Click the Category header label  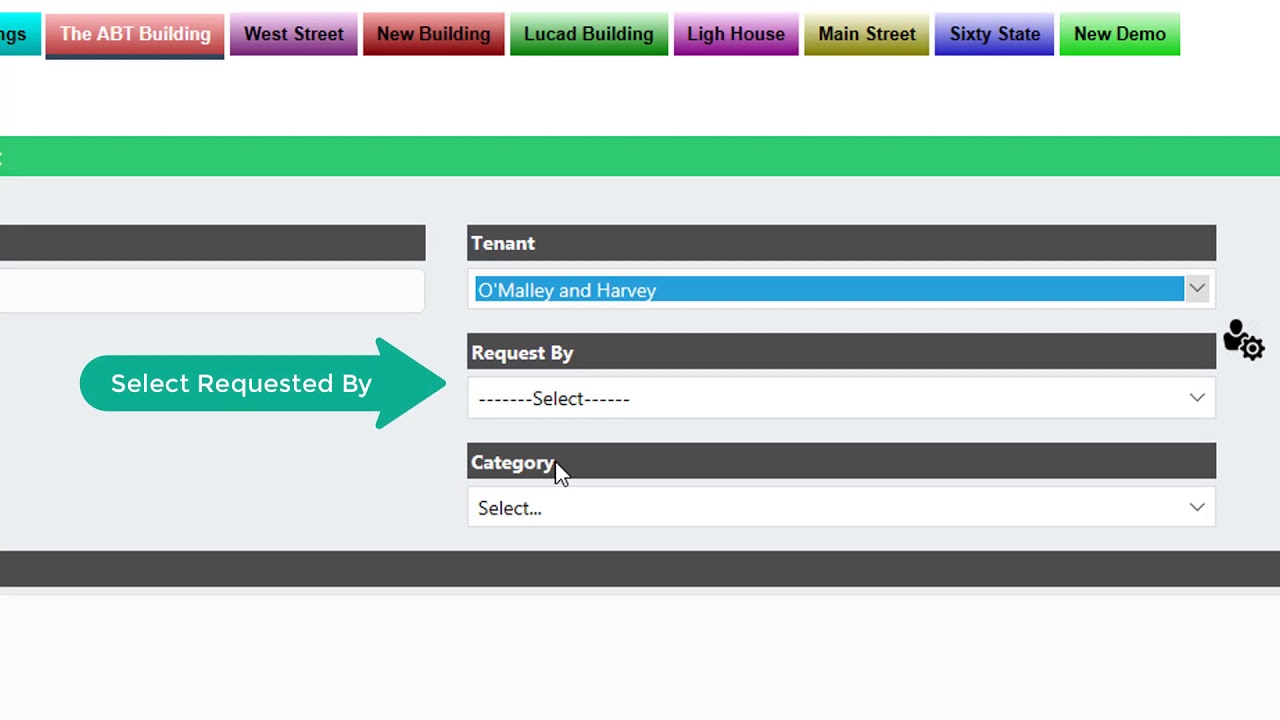pyautogui.click(x=512, y=463)
